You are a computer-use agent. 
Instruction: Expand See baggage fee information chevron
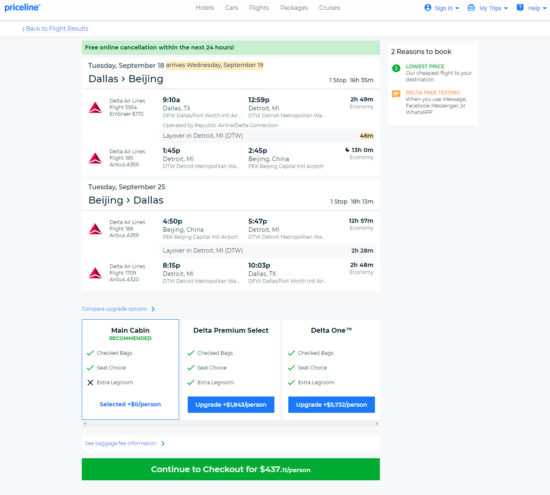[x=163, y=443]
